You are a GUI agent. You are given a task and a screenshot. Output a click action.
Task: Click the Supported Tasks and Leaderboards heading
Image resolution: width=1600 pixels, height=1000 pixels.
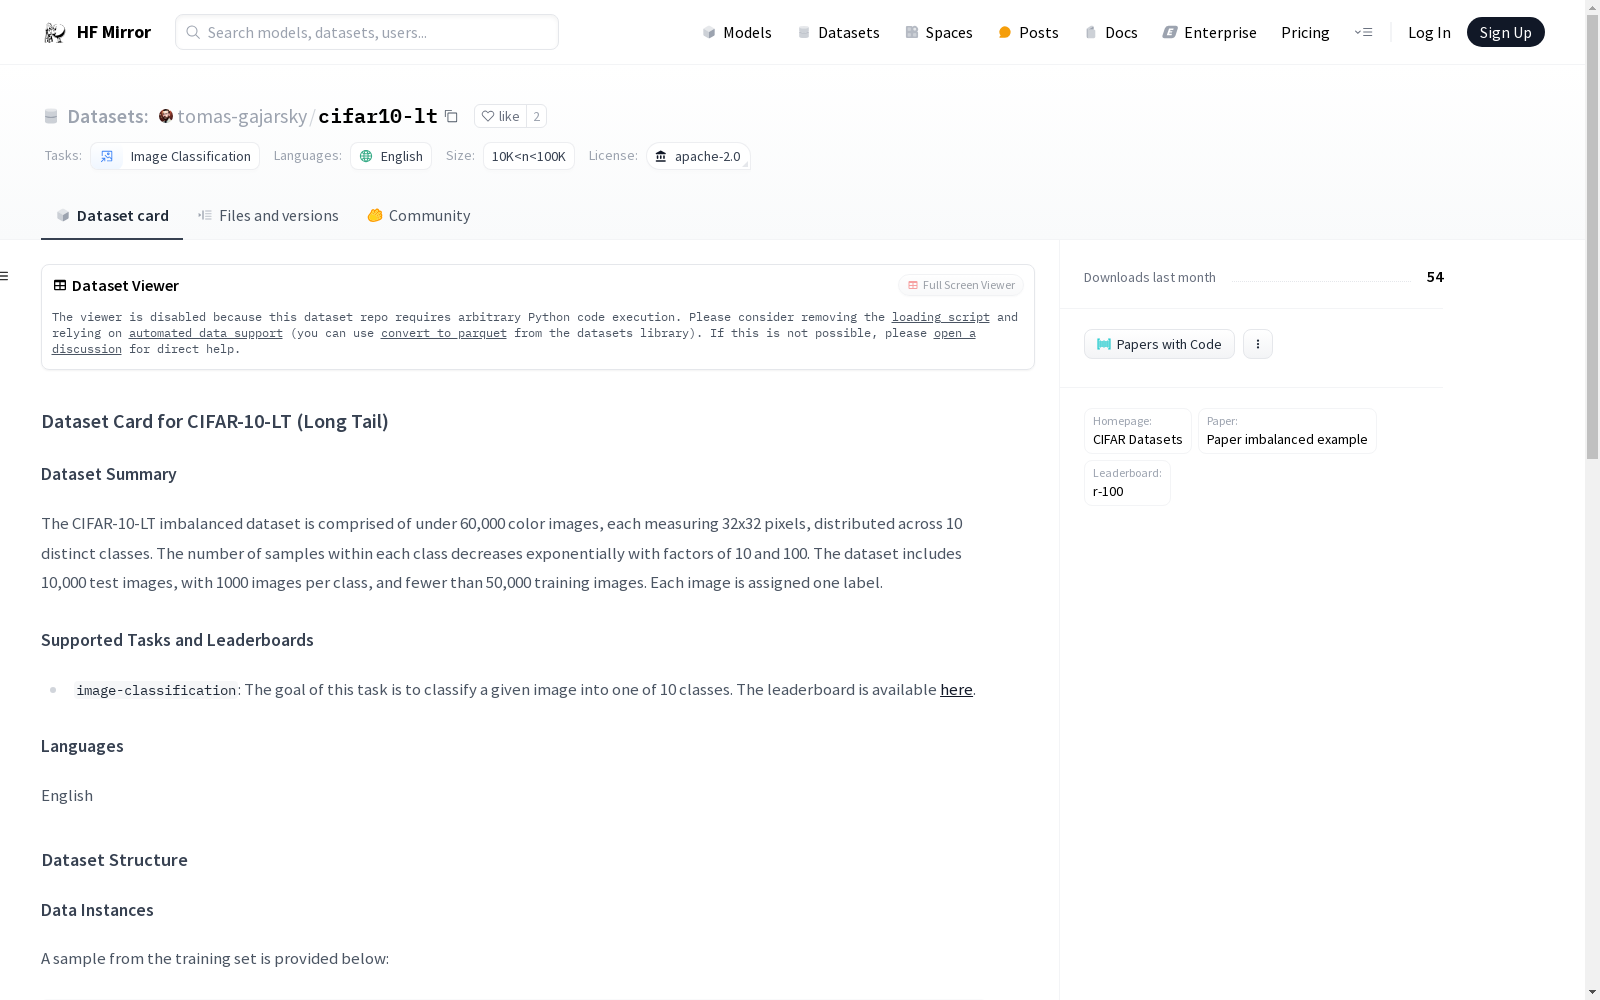pyautogui.click(x=177, y=640)
